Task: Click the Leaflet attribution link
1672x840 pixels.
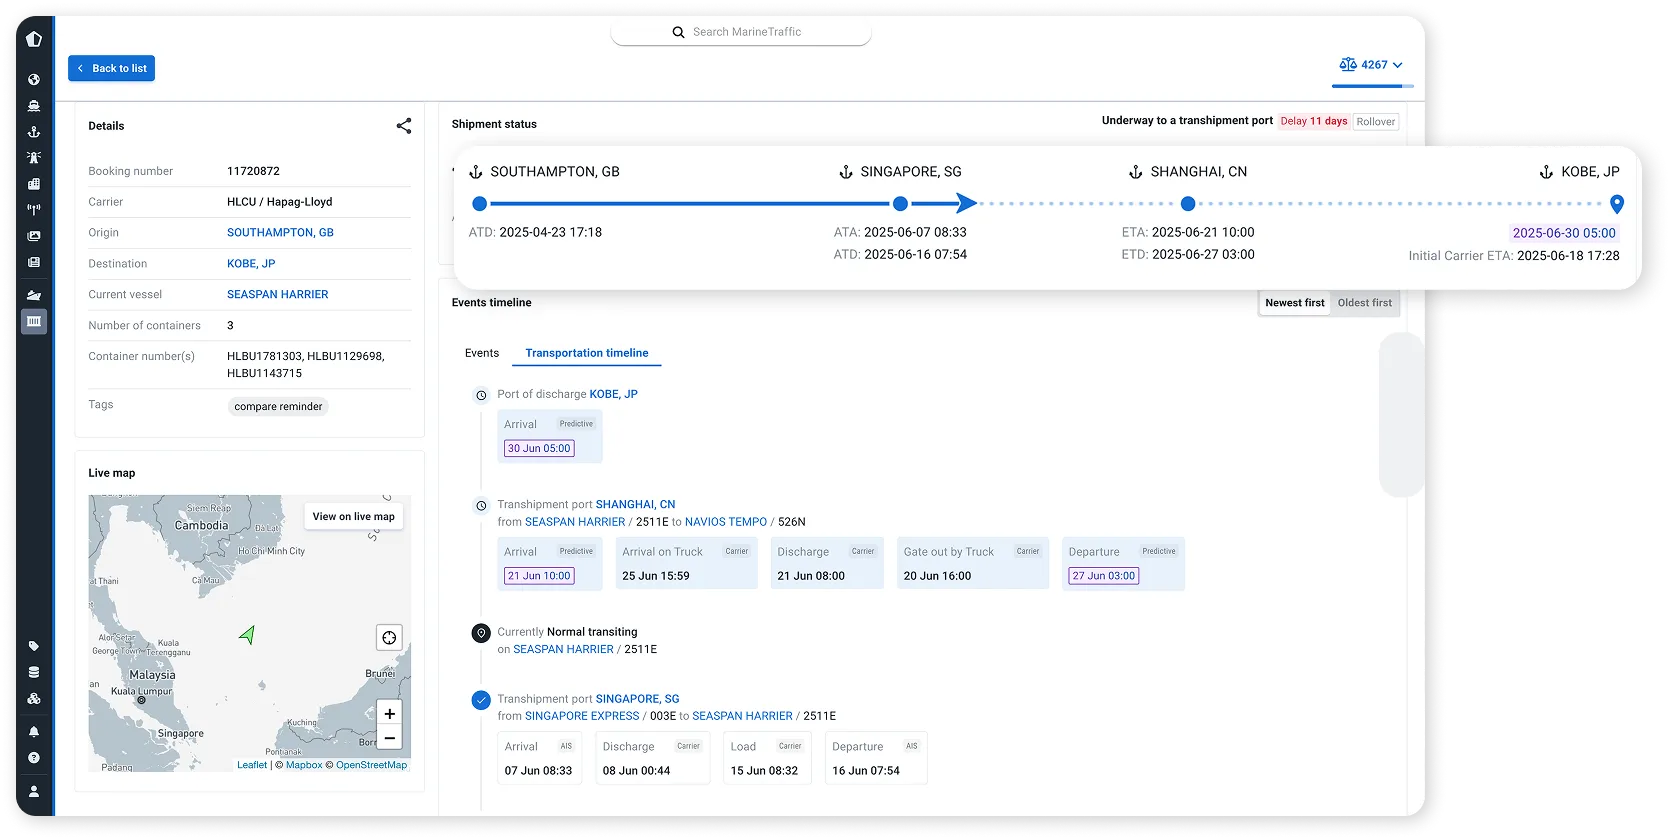Action: (x=252, y=765)
